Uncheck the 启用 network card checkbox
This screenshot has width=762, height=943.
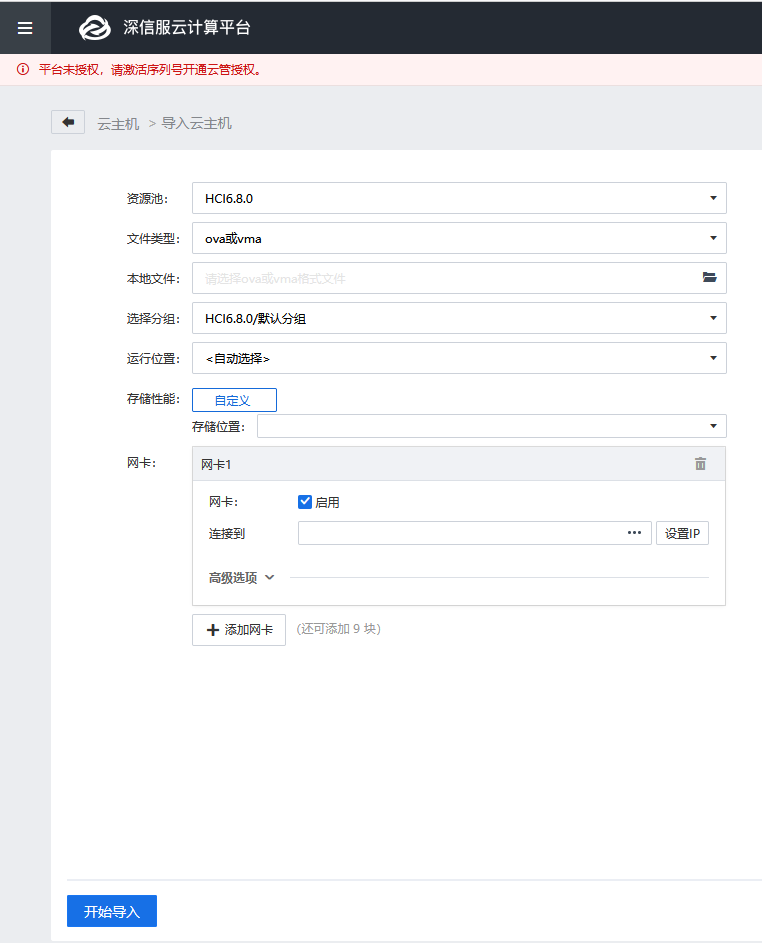pyautogui.click(x=305, y=502)
